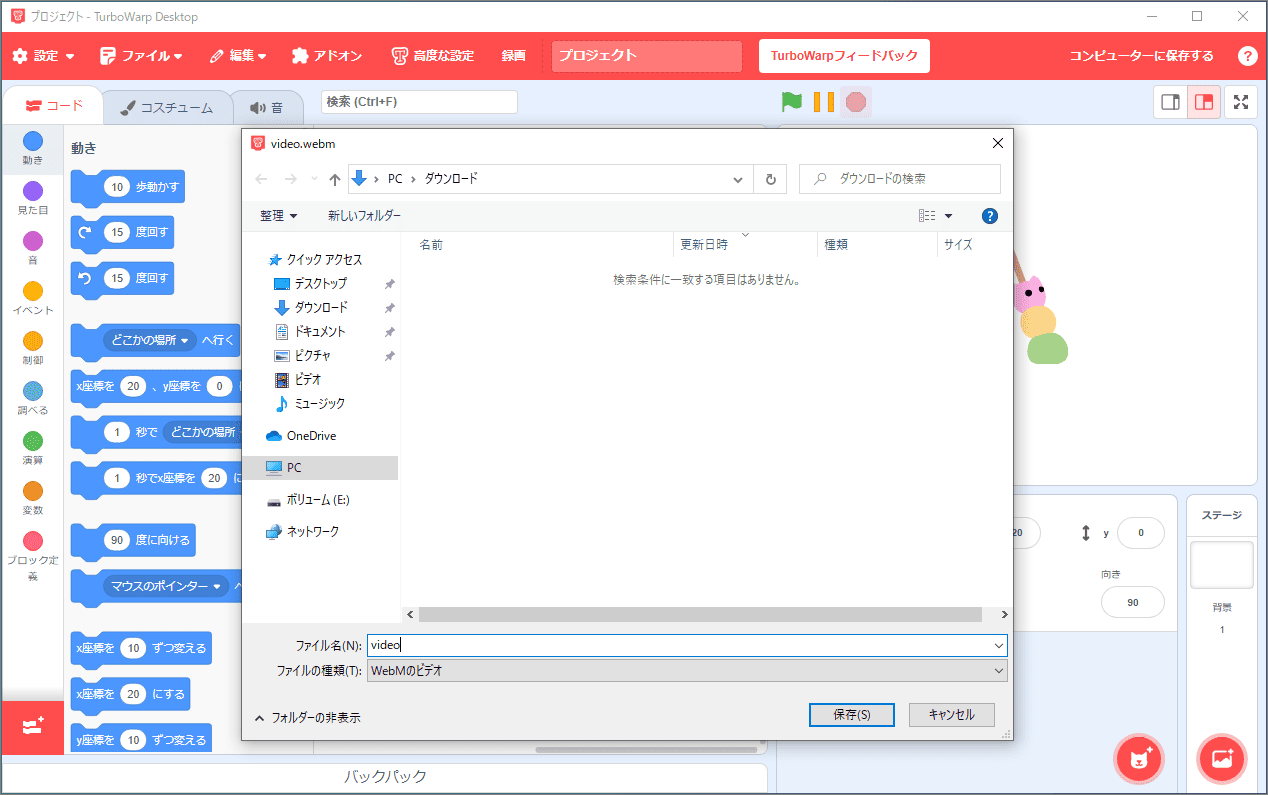Viewport: 1268px width, 795px height.
Task: Open the add extension panel
Action: 32,728
